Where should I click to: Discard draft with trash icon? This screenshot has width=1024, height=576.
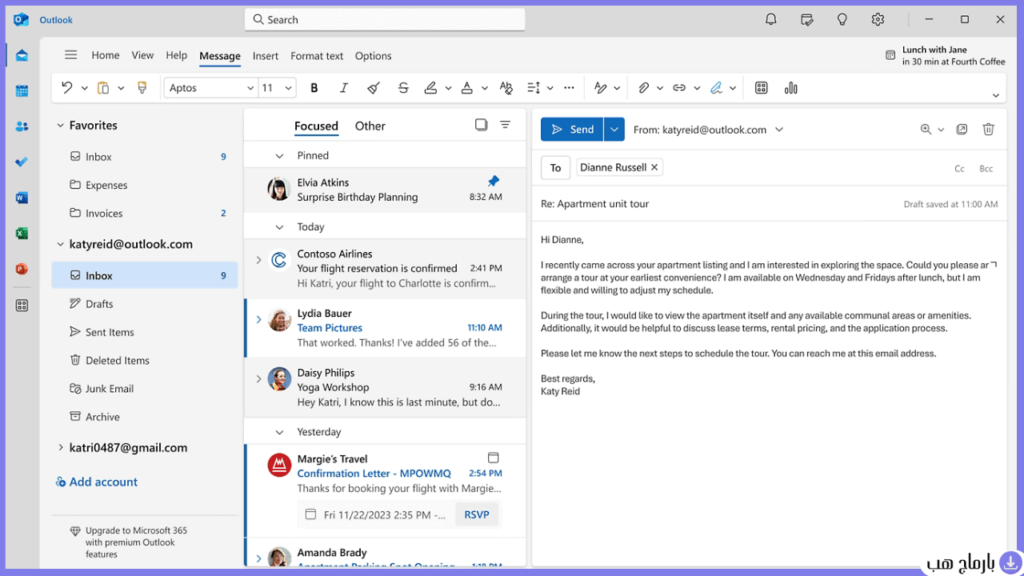(x=988, y=129)
